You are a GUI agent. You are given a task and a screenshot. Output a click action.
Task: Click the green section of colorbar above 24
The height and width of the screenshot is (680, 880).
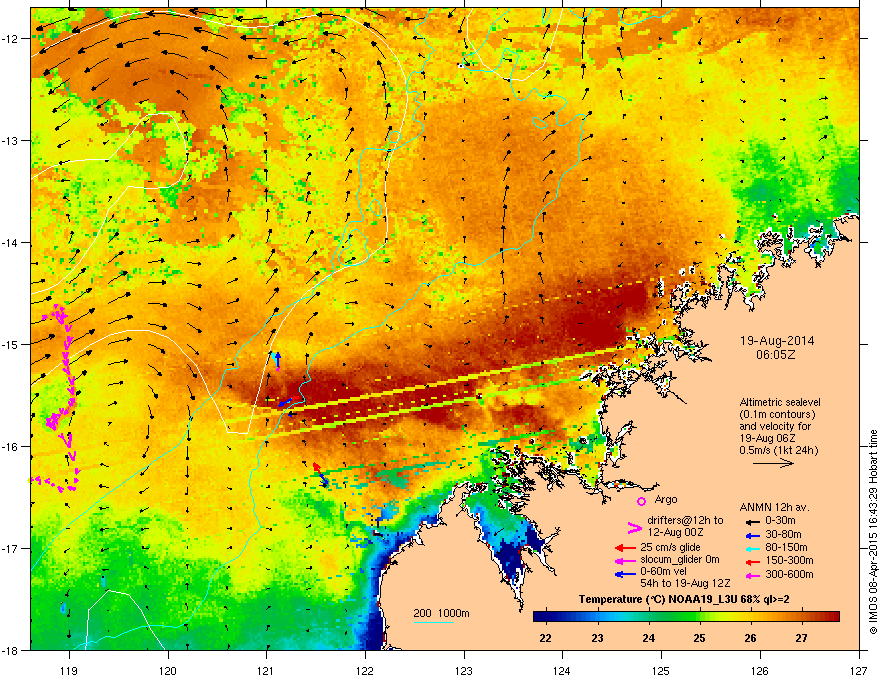point(648,617)
